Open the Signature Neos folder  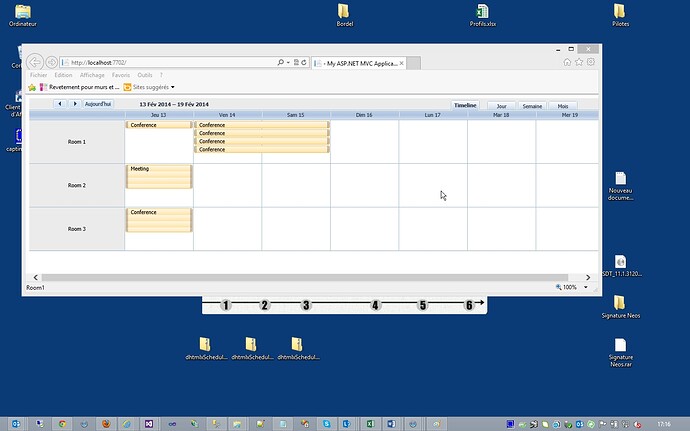(620, 306)
